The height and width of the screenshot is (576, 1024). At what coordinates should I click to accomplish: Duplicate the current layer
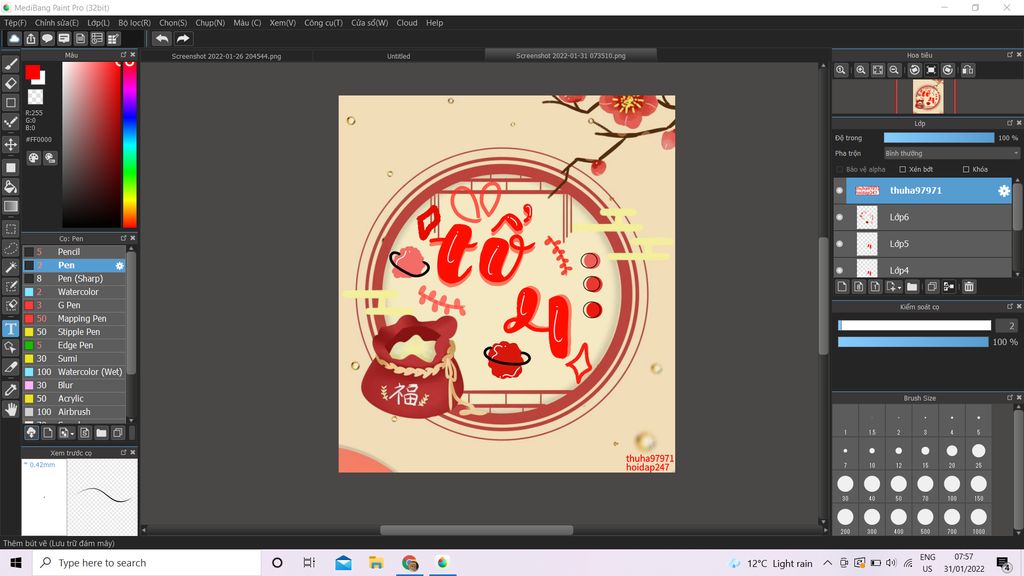[x=932, y=287]
